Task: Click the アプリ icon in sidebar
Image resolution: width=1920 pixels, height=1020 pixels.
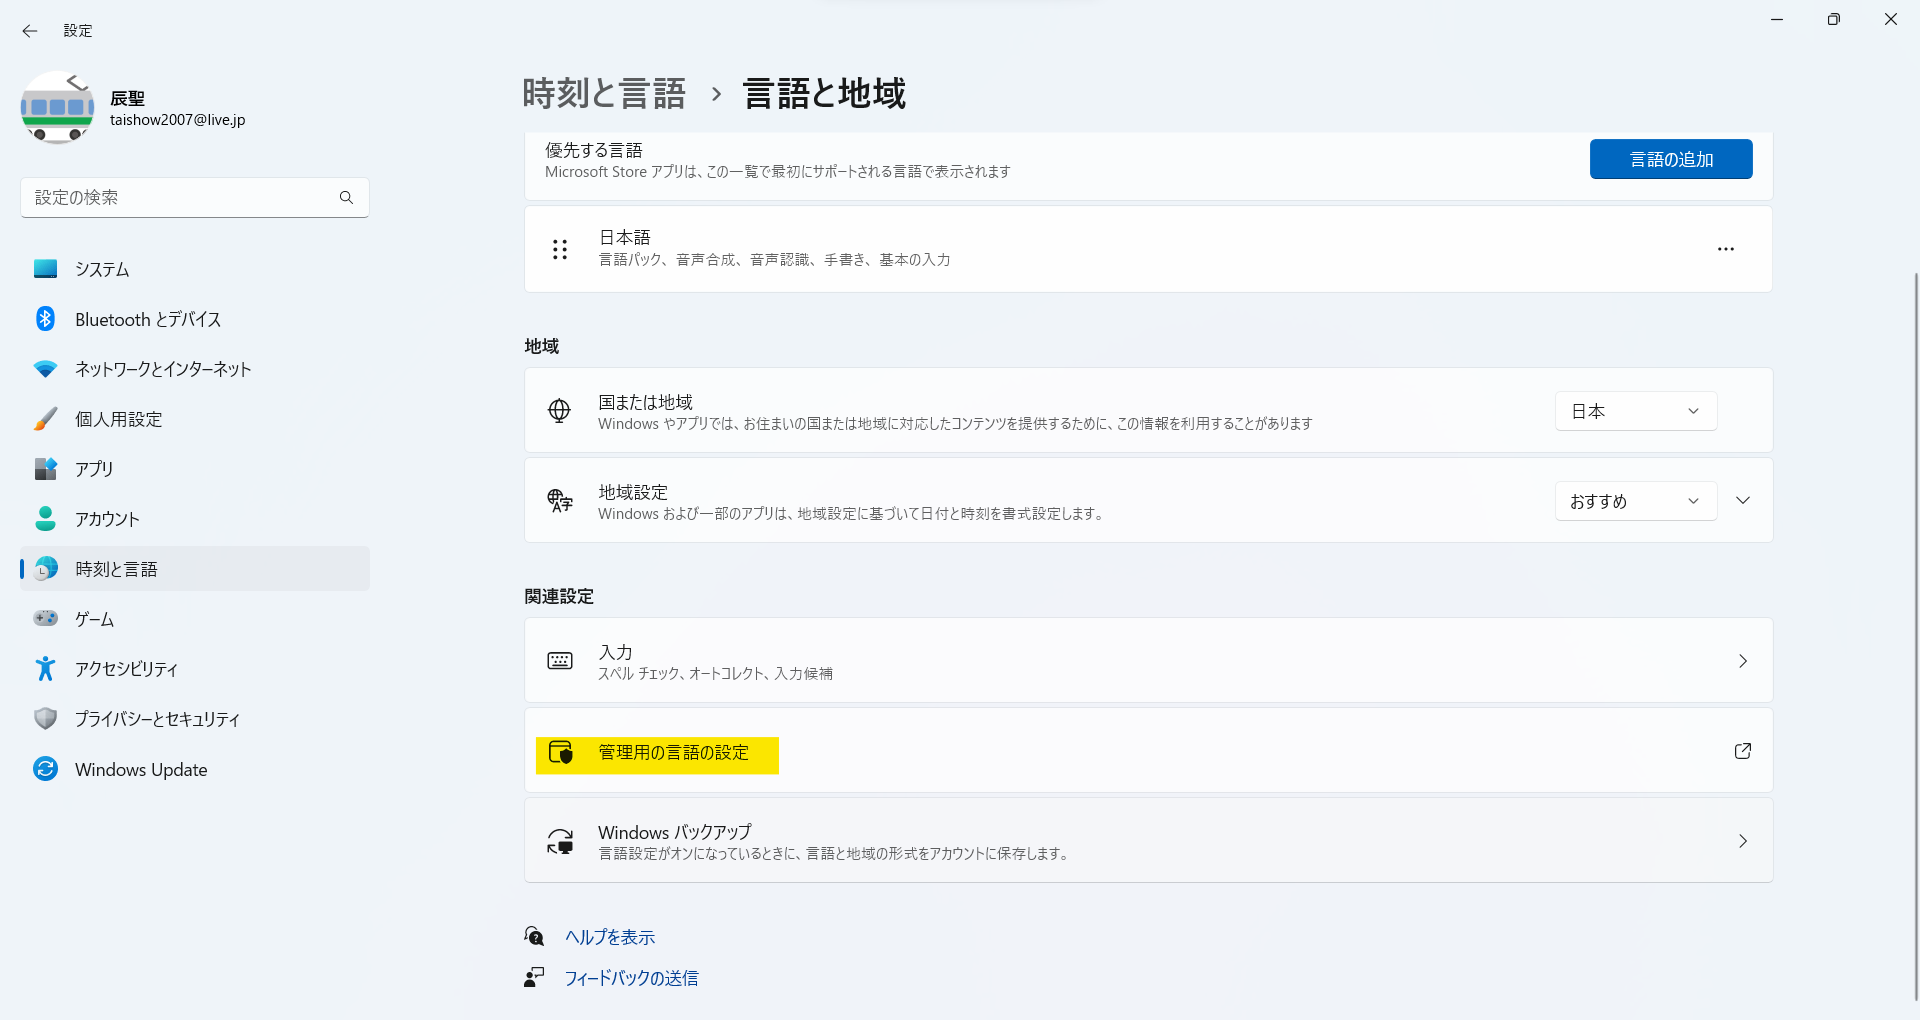Action: coord(45,469)
